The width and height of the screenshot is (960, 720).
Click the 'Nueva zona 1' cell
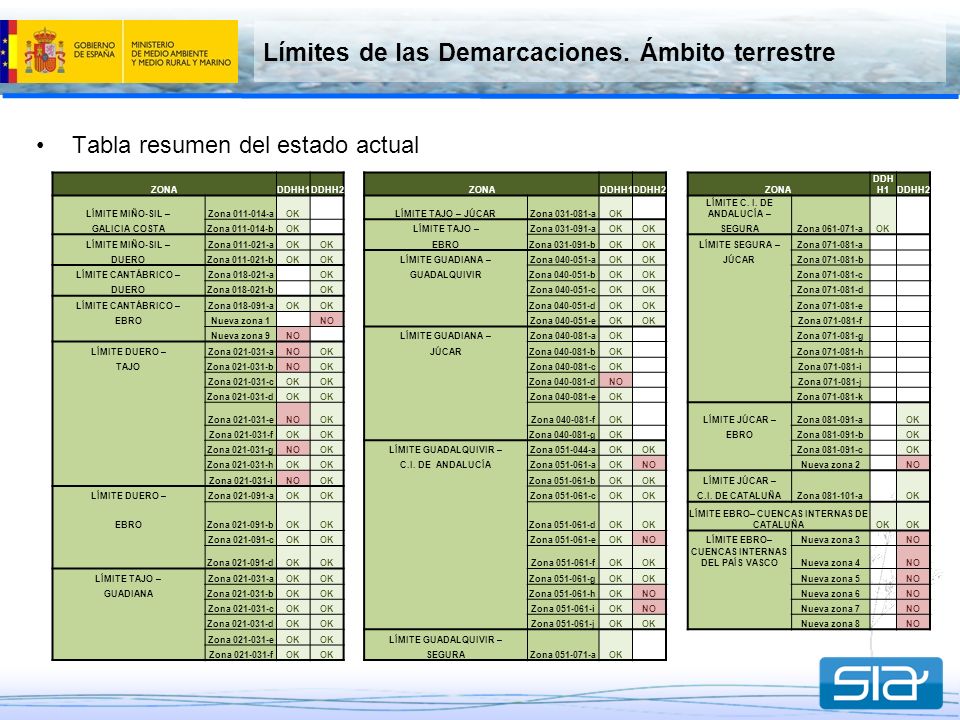241,320
